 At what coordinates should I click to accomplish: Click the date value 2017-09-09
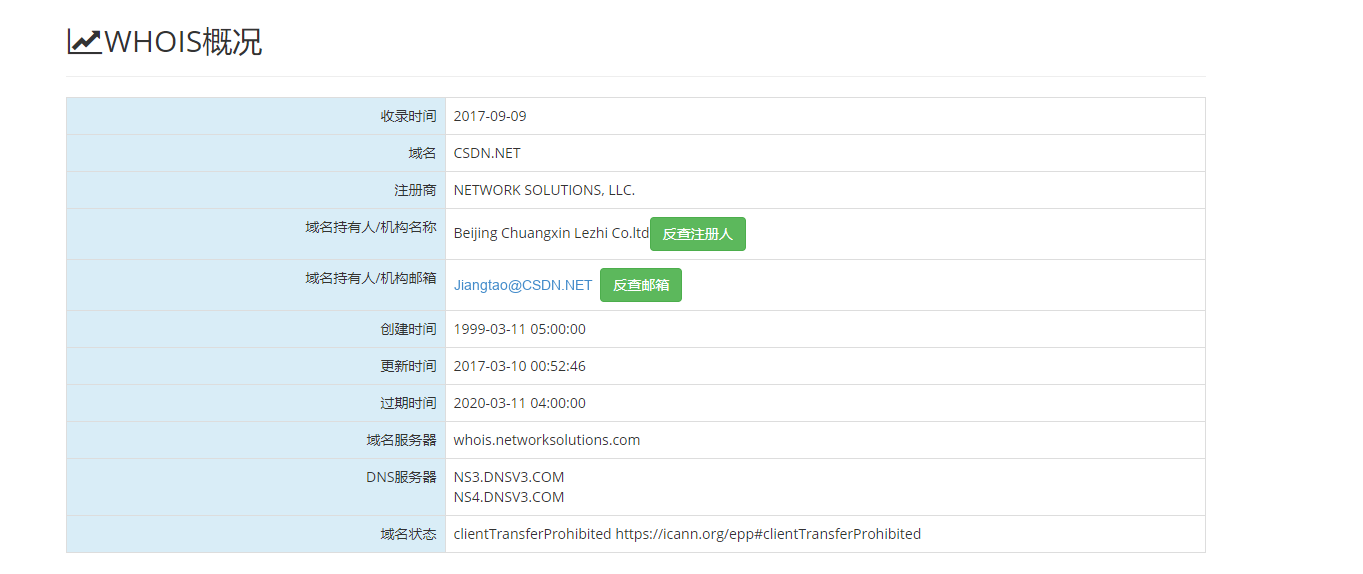(x=490, y=116)
